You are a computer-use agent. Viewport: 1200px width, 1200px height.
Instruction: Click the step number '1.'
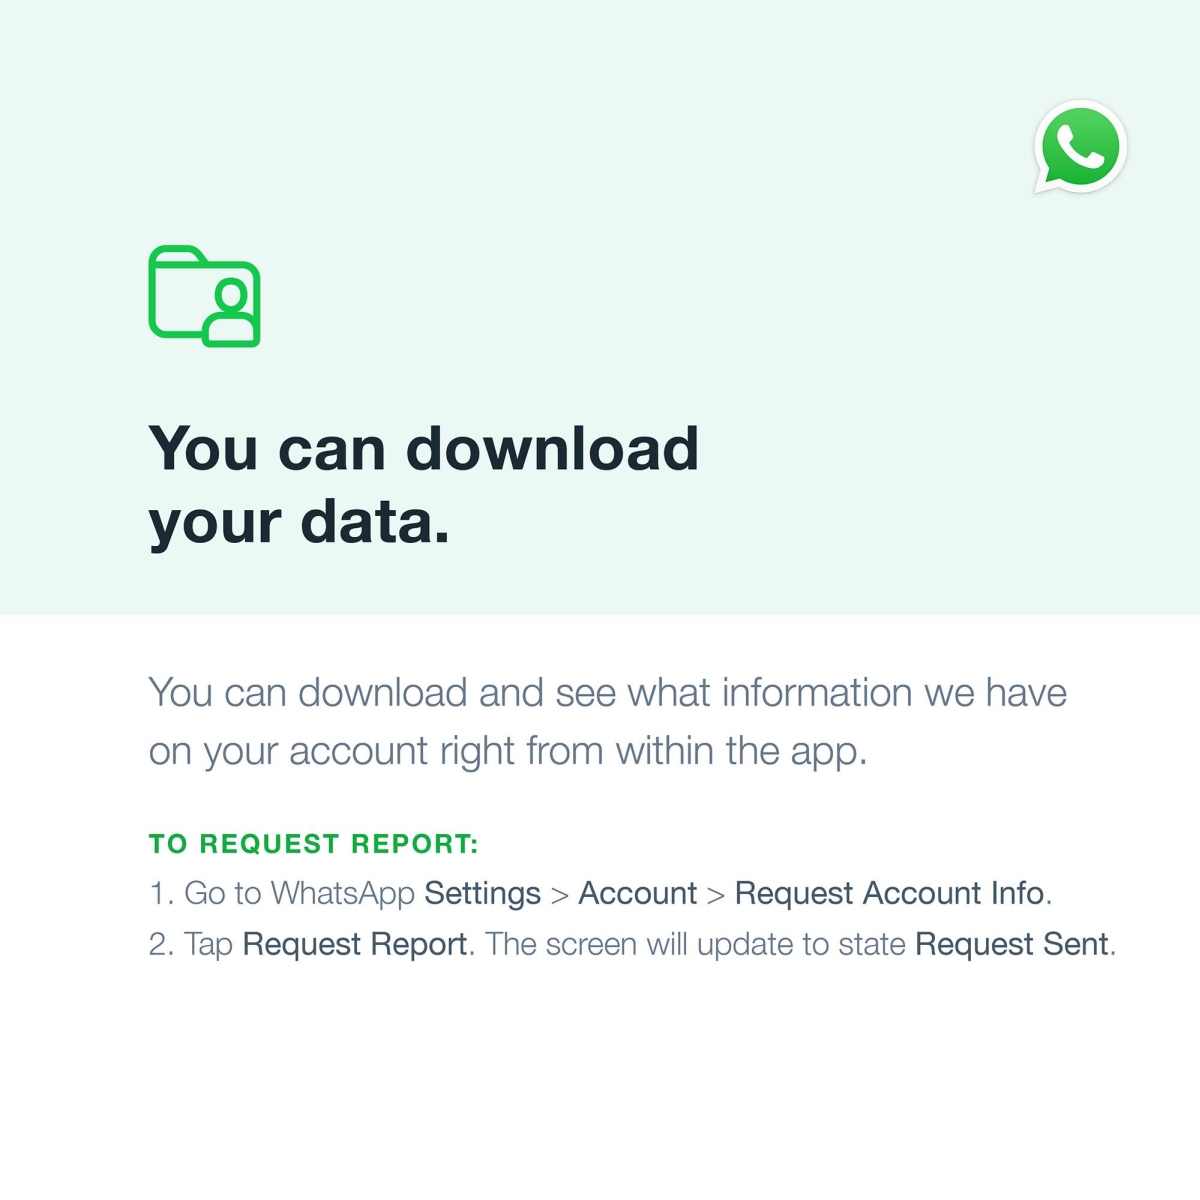point(162,893)
